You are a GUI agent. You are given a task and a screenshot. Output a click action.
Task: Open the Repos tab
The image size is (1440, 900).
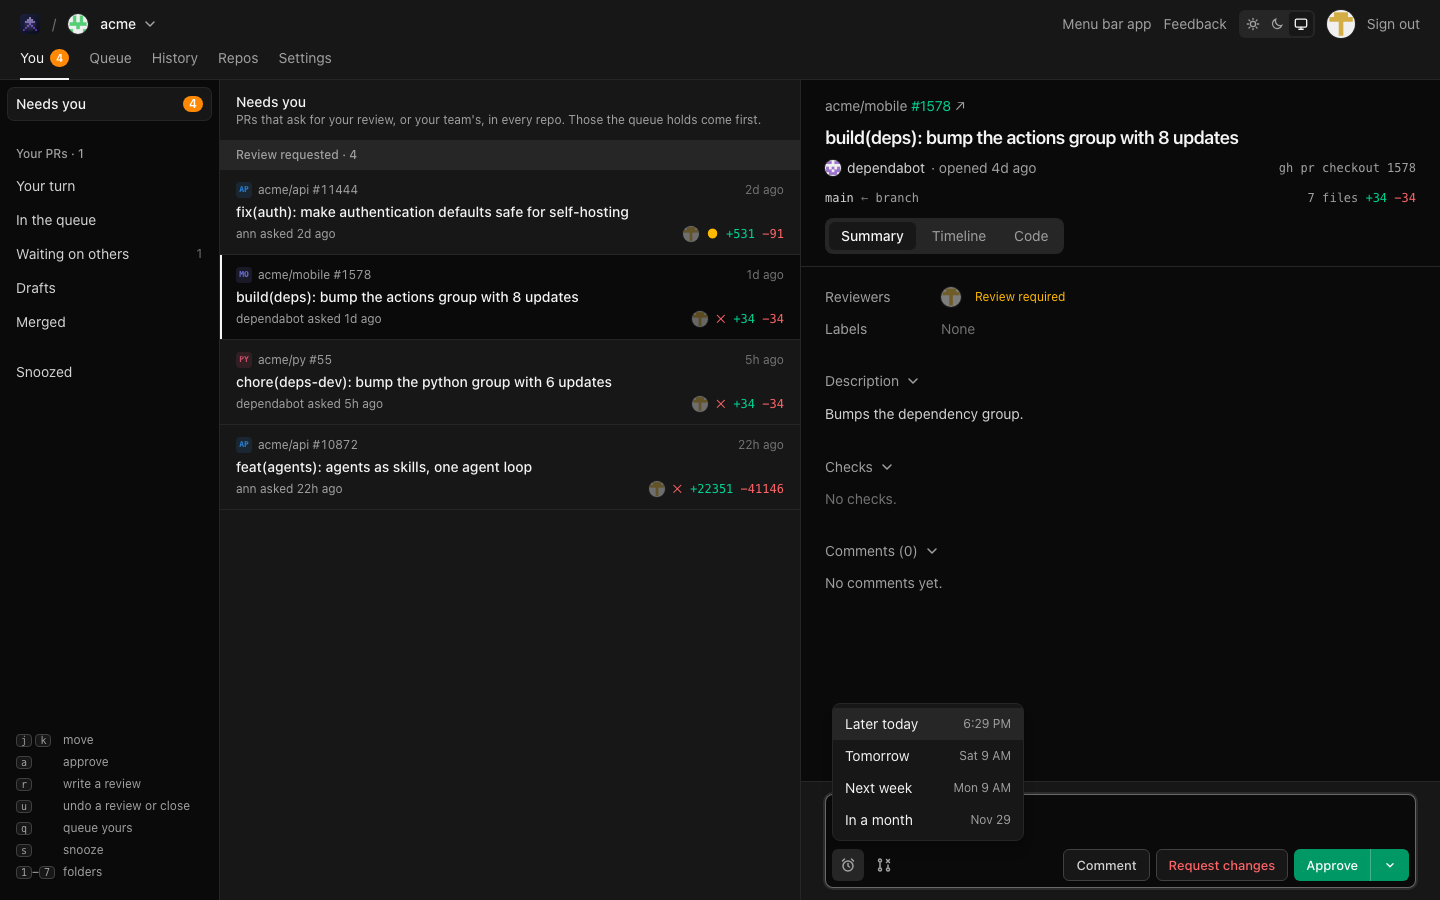click(x=238, y=58)
